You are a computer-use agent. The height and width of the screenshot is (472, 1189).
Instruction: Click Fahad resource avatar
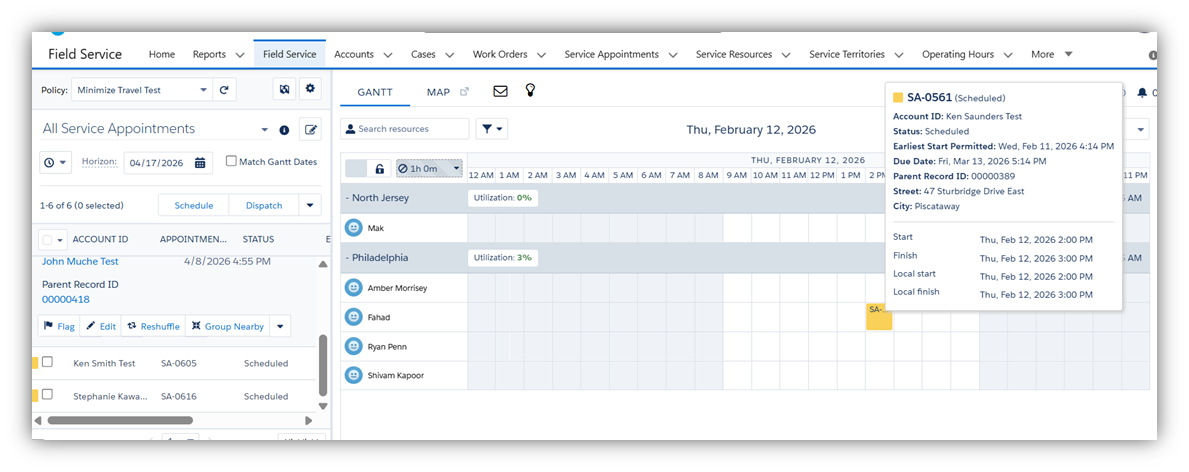click(x=353, y=317)
